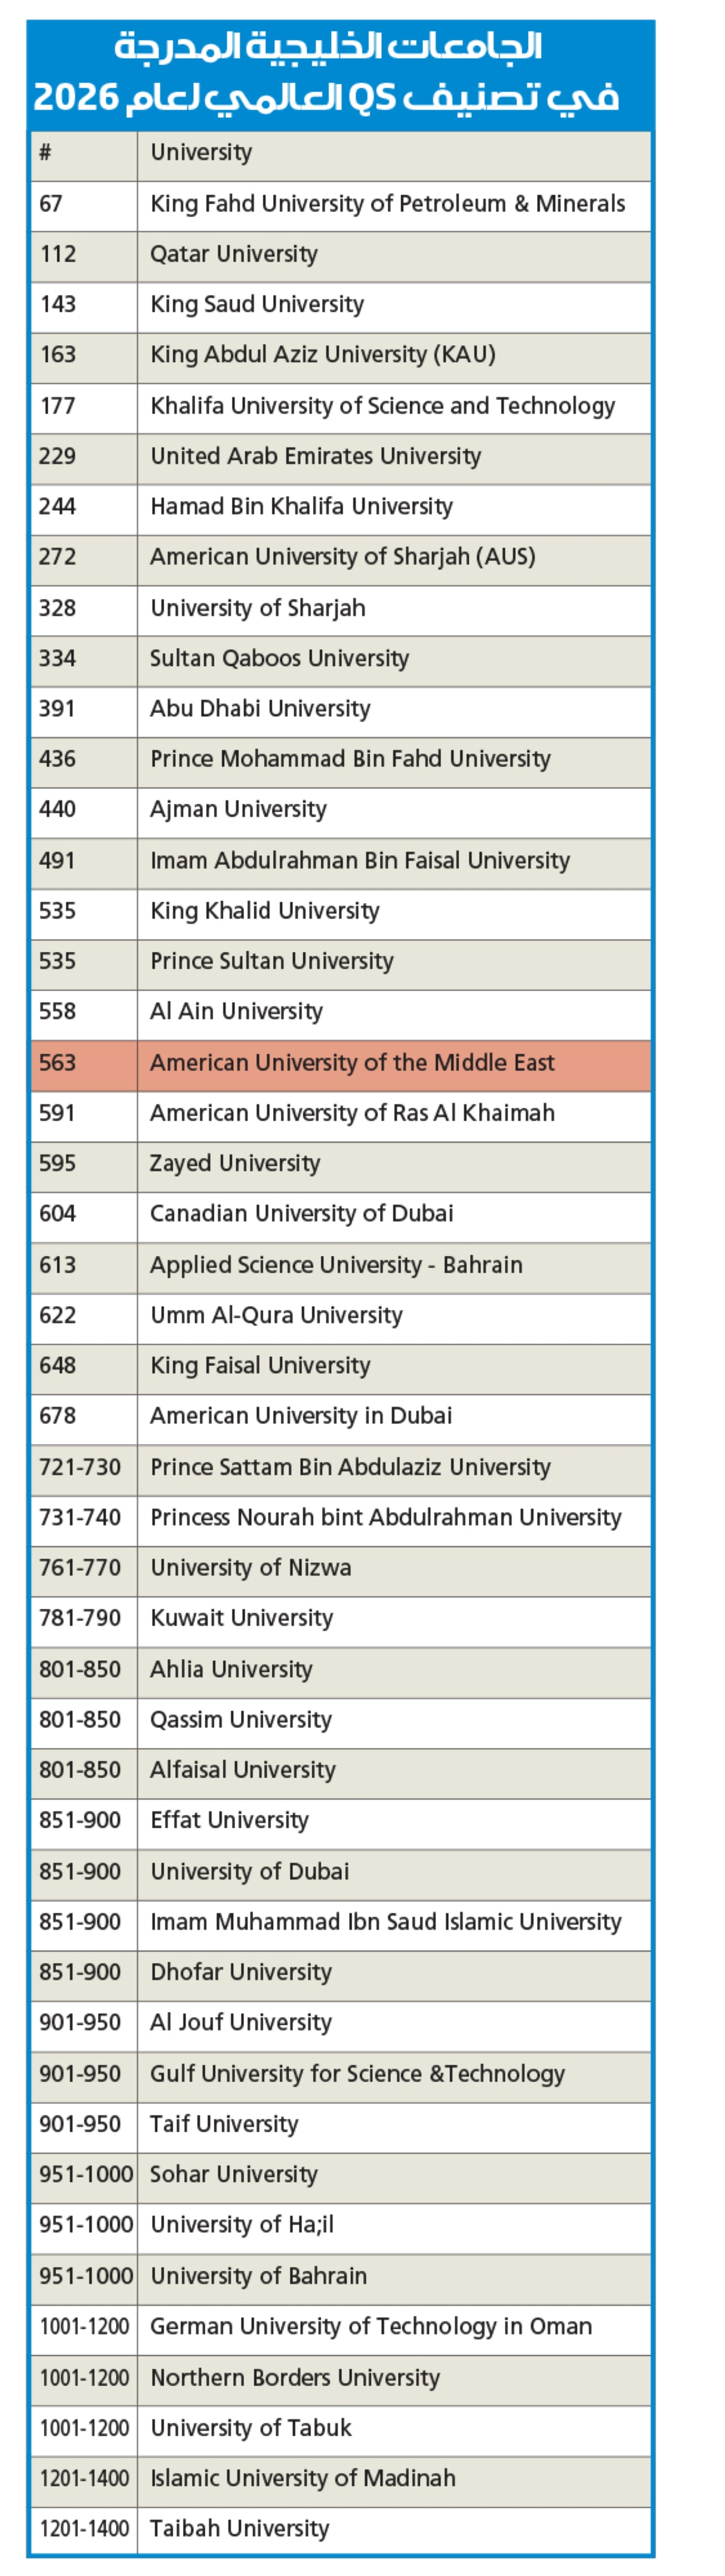The height and width of the screenshot is (2576, 725).
Task: Select the rank 143 cell
Action: pyautogui.click(x=58, y=304)
